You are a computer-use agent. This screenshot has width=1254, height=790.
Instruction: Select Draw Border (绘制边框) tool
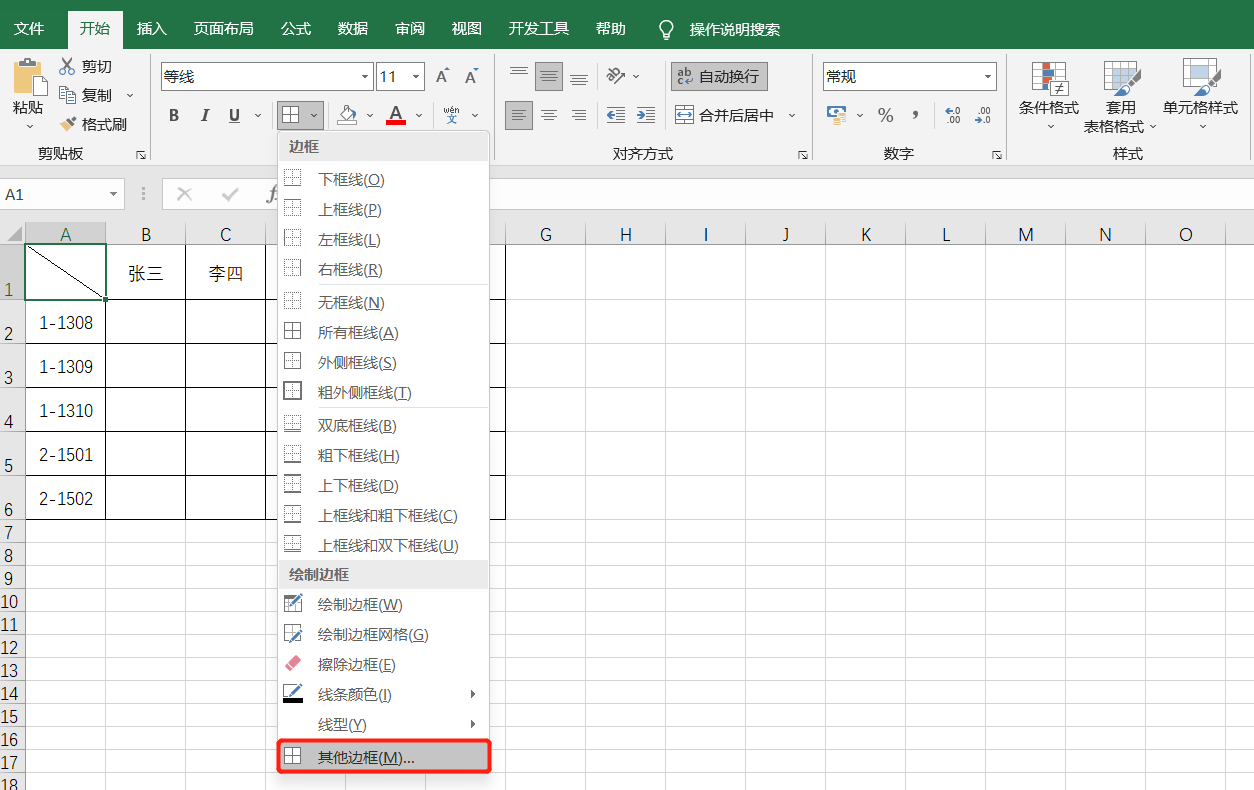coord(384,604)
